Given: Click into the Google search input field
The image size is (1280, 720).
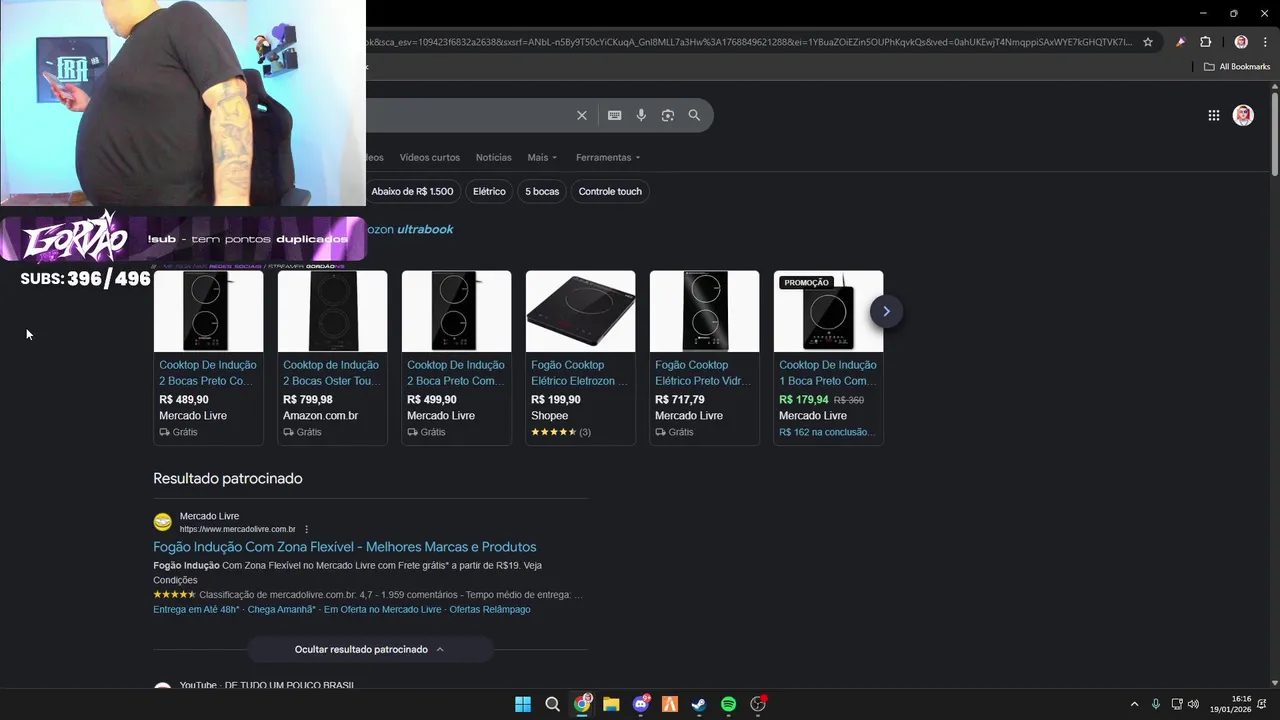Looking at the screenshot, I should 468,115.
